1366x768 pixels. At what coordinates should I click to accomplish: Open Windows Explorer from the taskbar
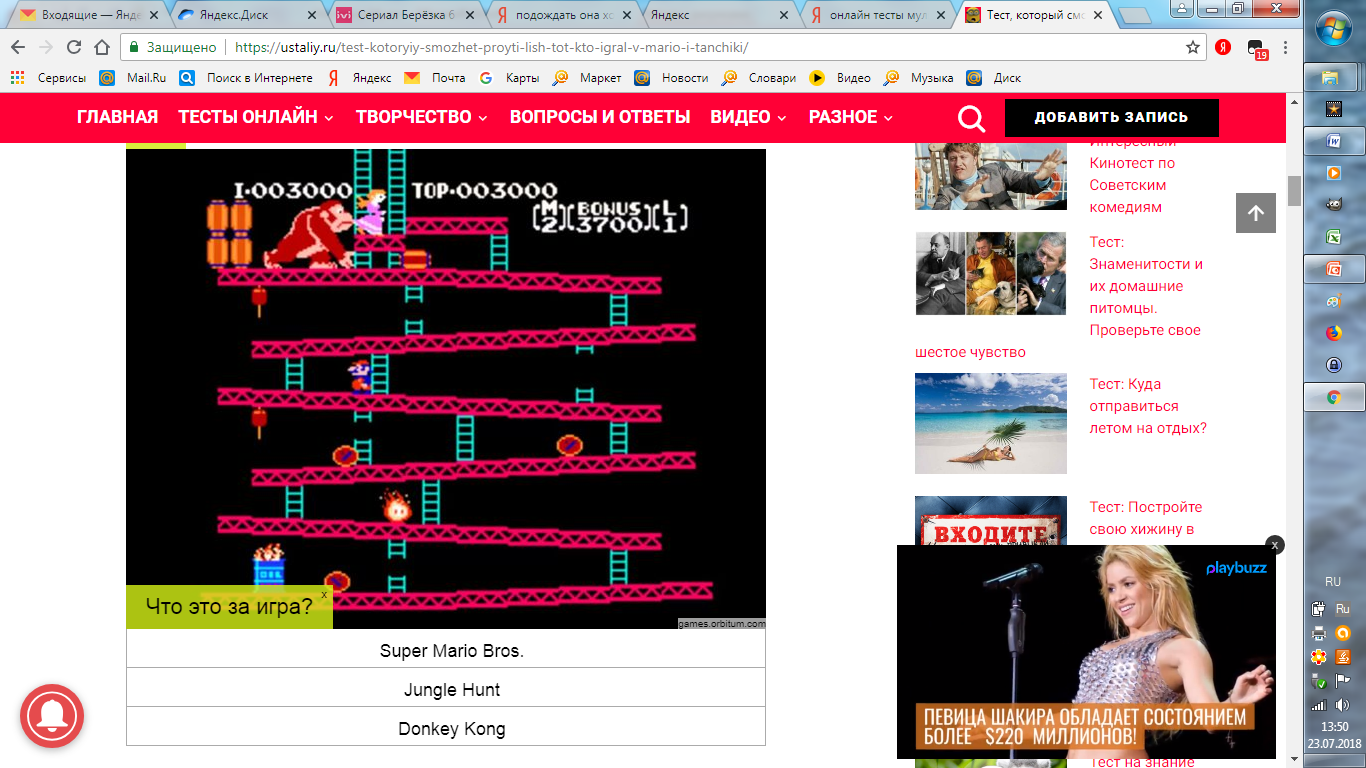point(1332,77)
